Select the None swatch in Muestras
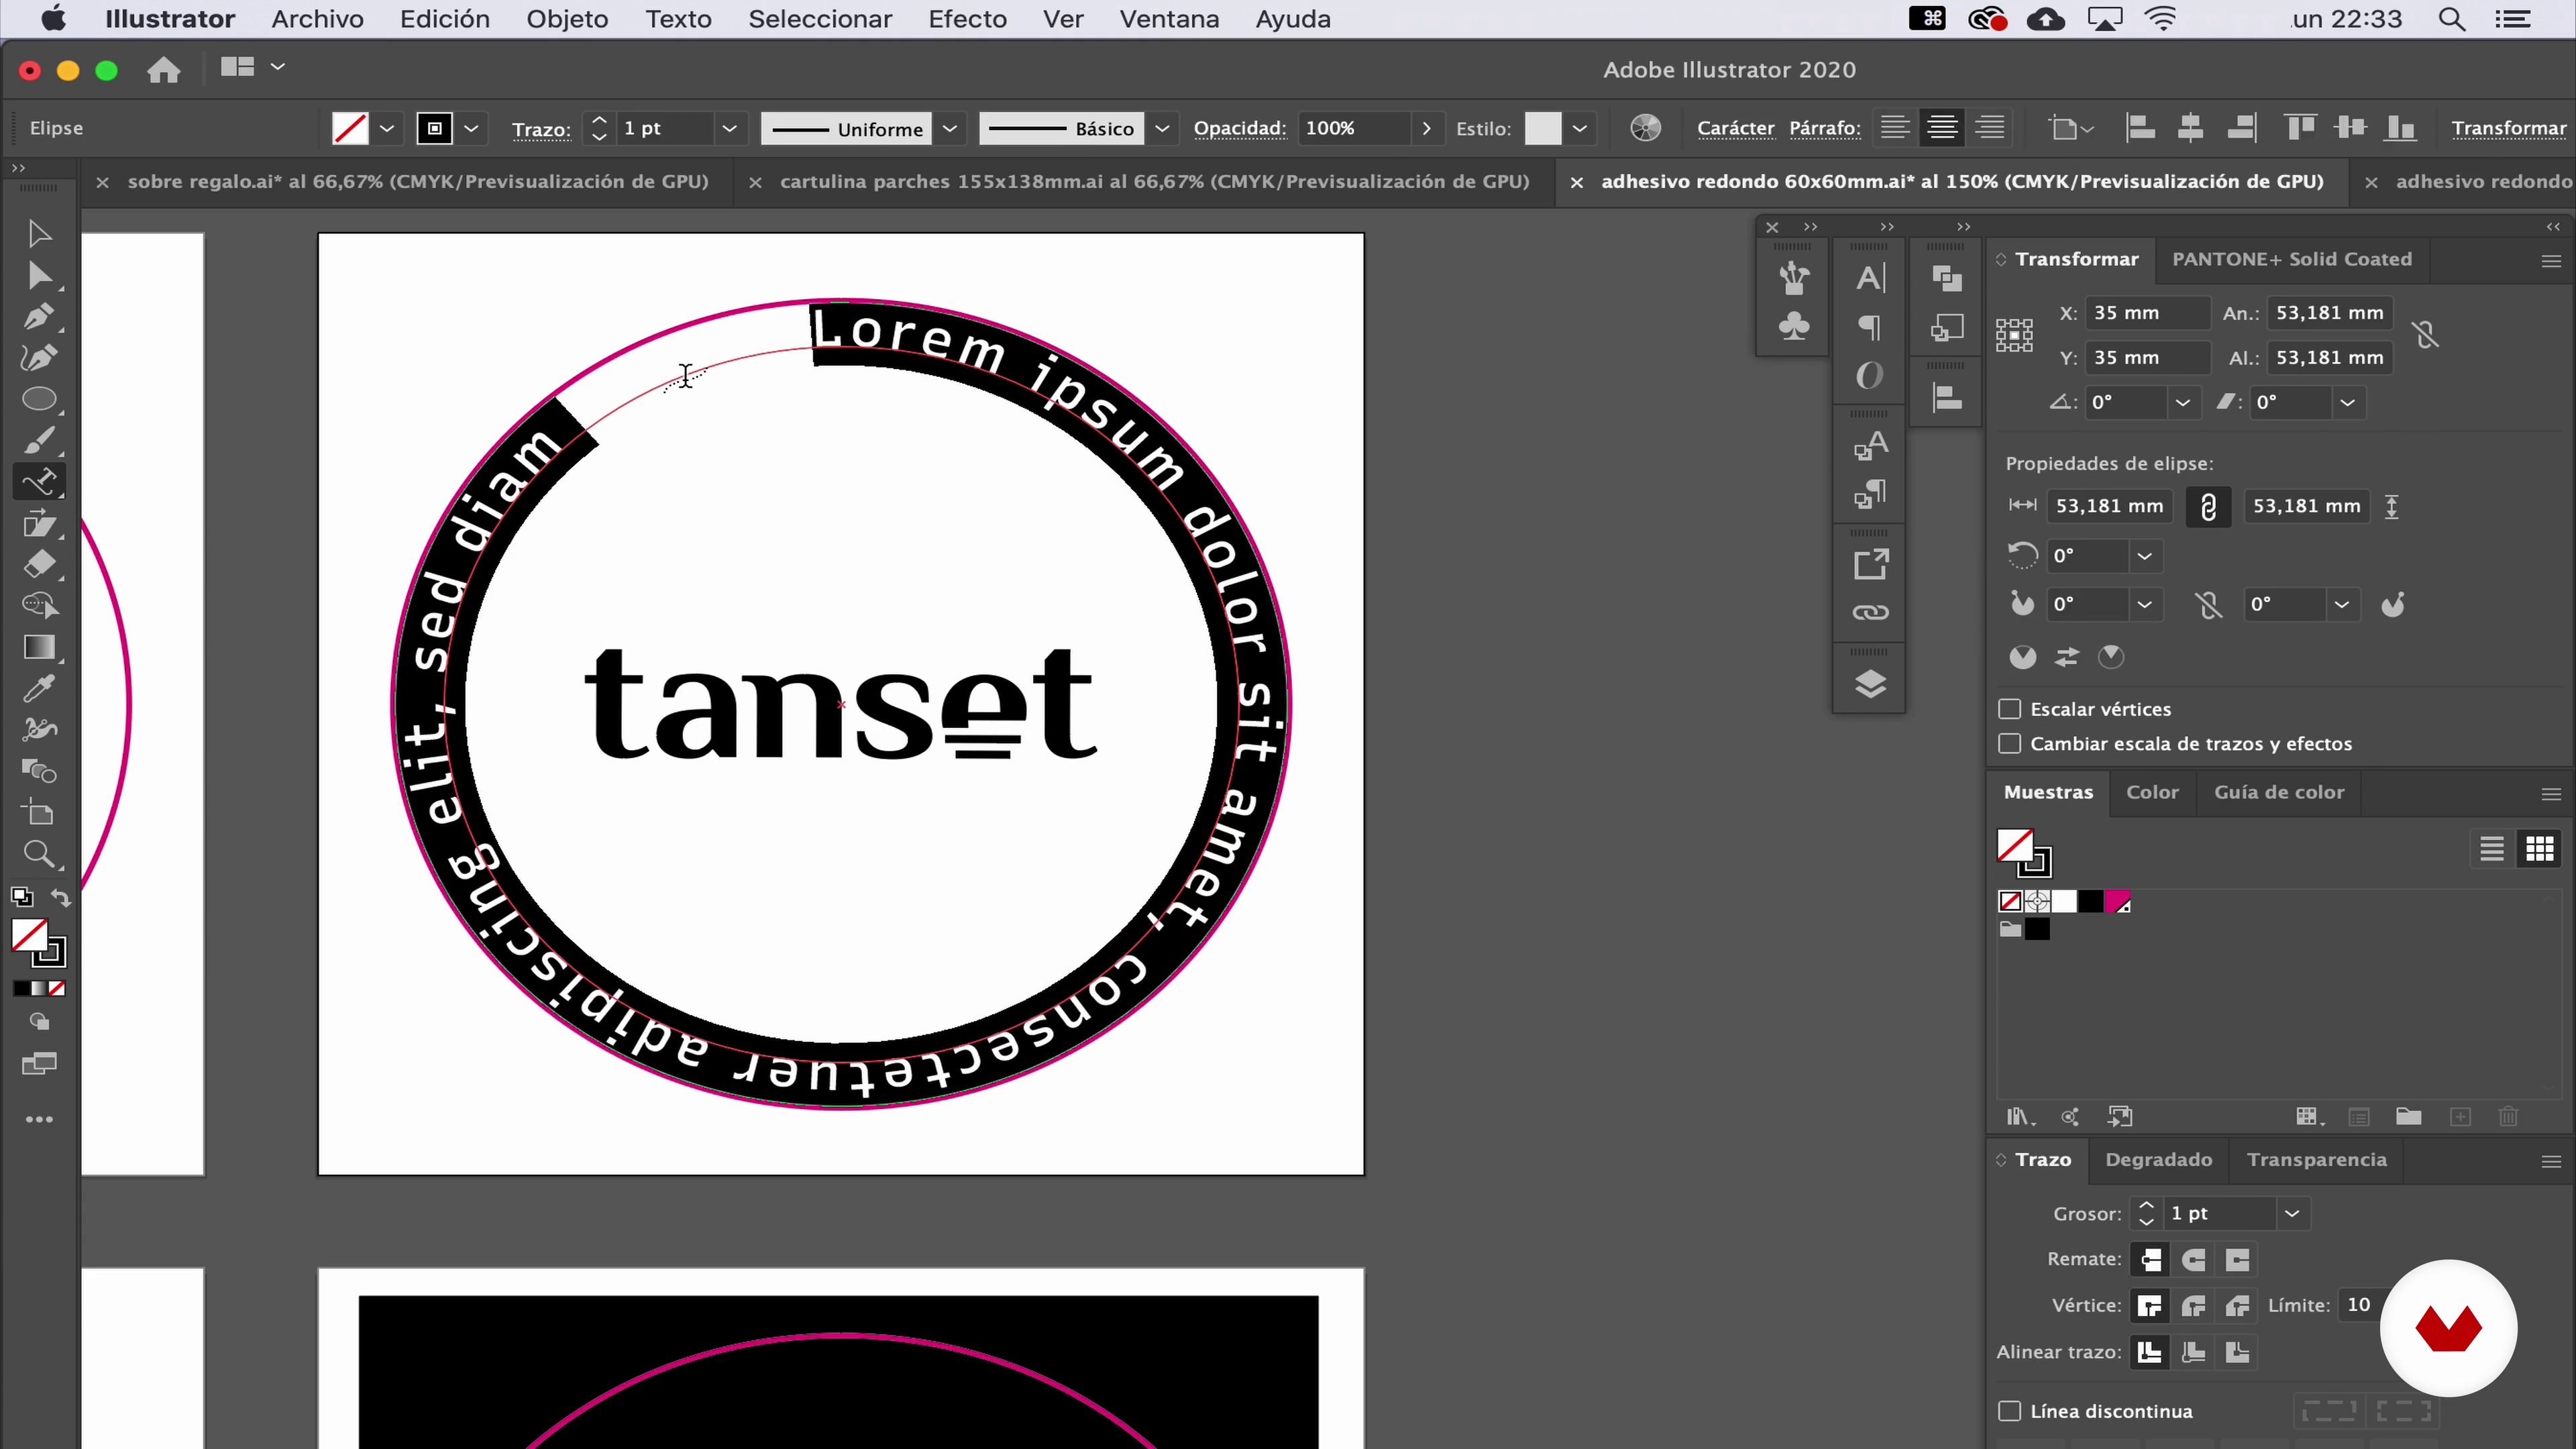 2010,902
